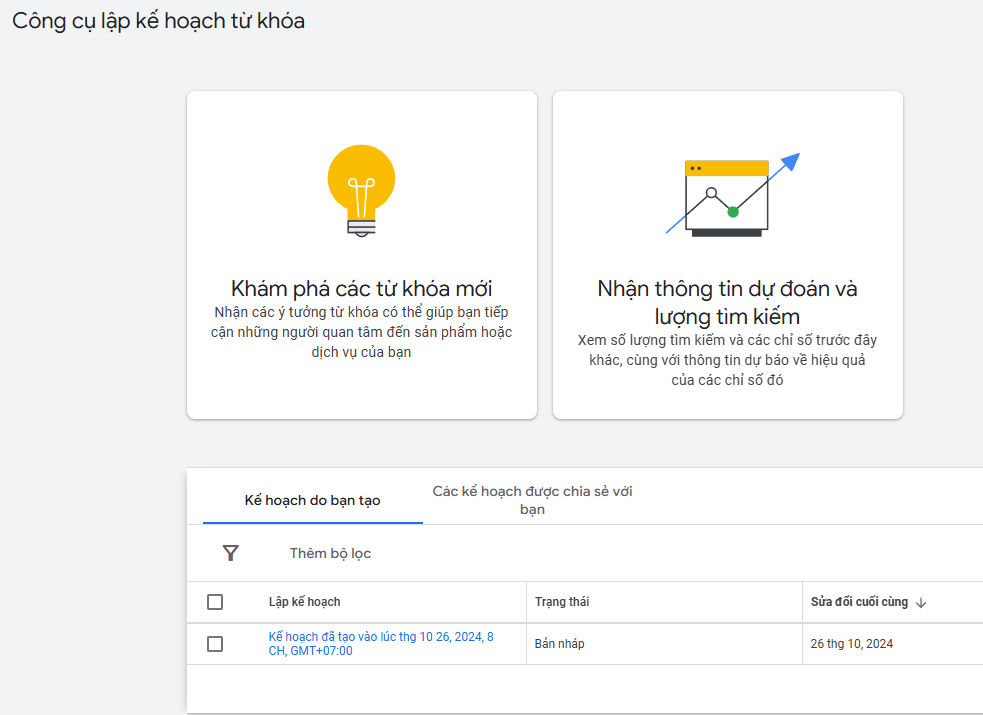Open Khám phá các từ khóa mới card
Image resolution: width=983 pixels, height=715 pixels.
coord(361,254)
